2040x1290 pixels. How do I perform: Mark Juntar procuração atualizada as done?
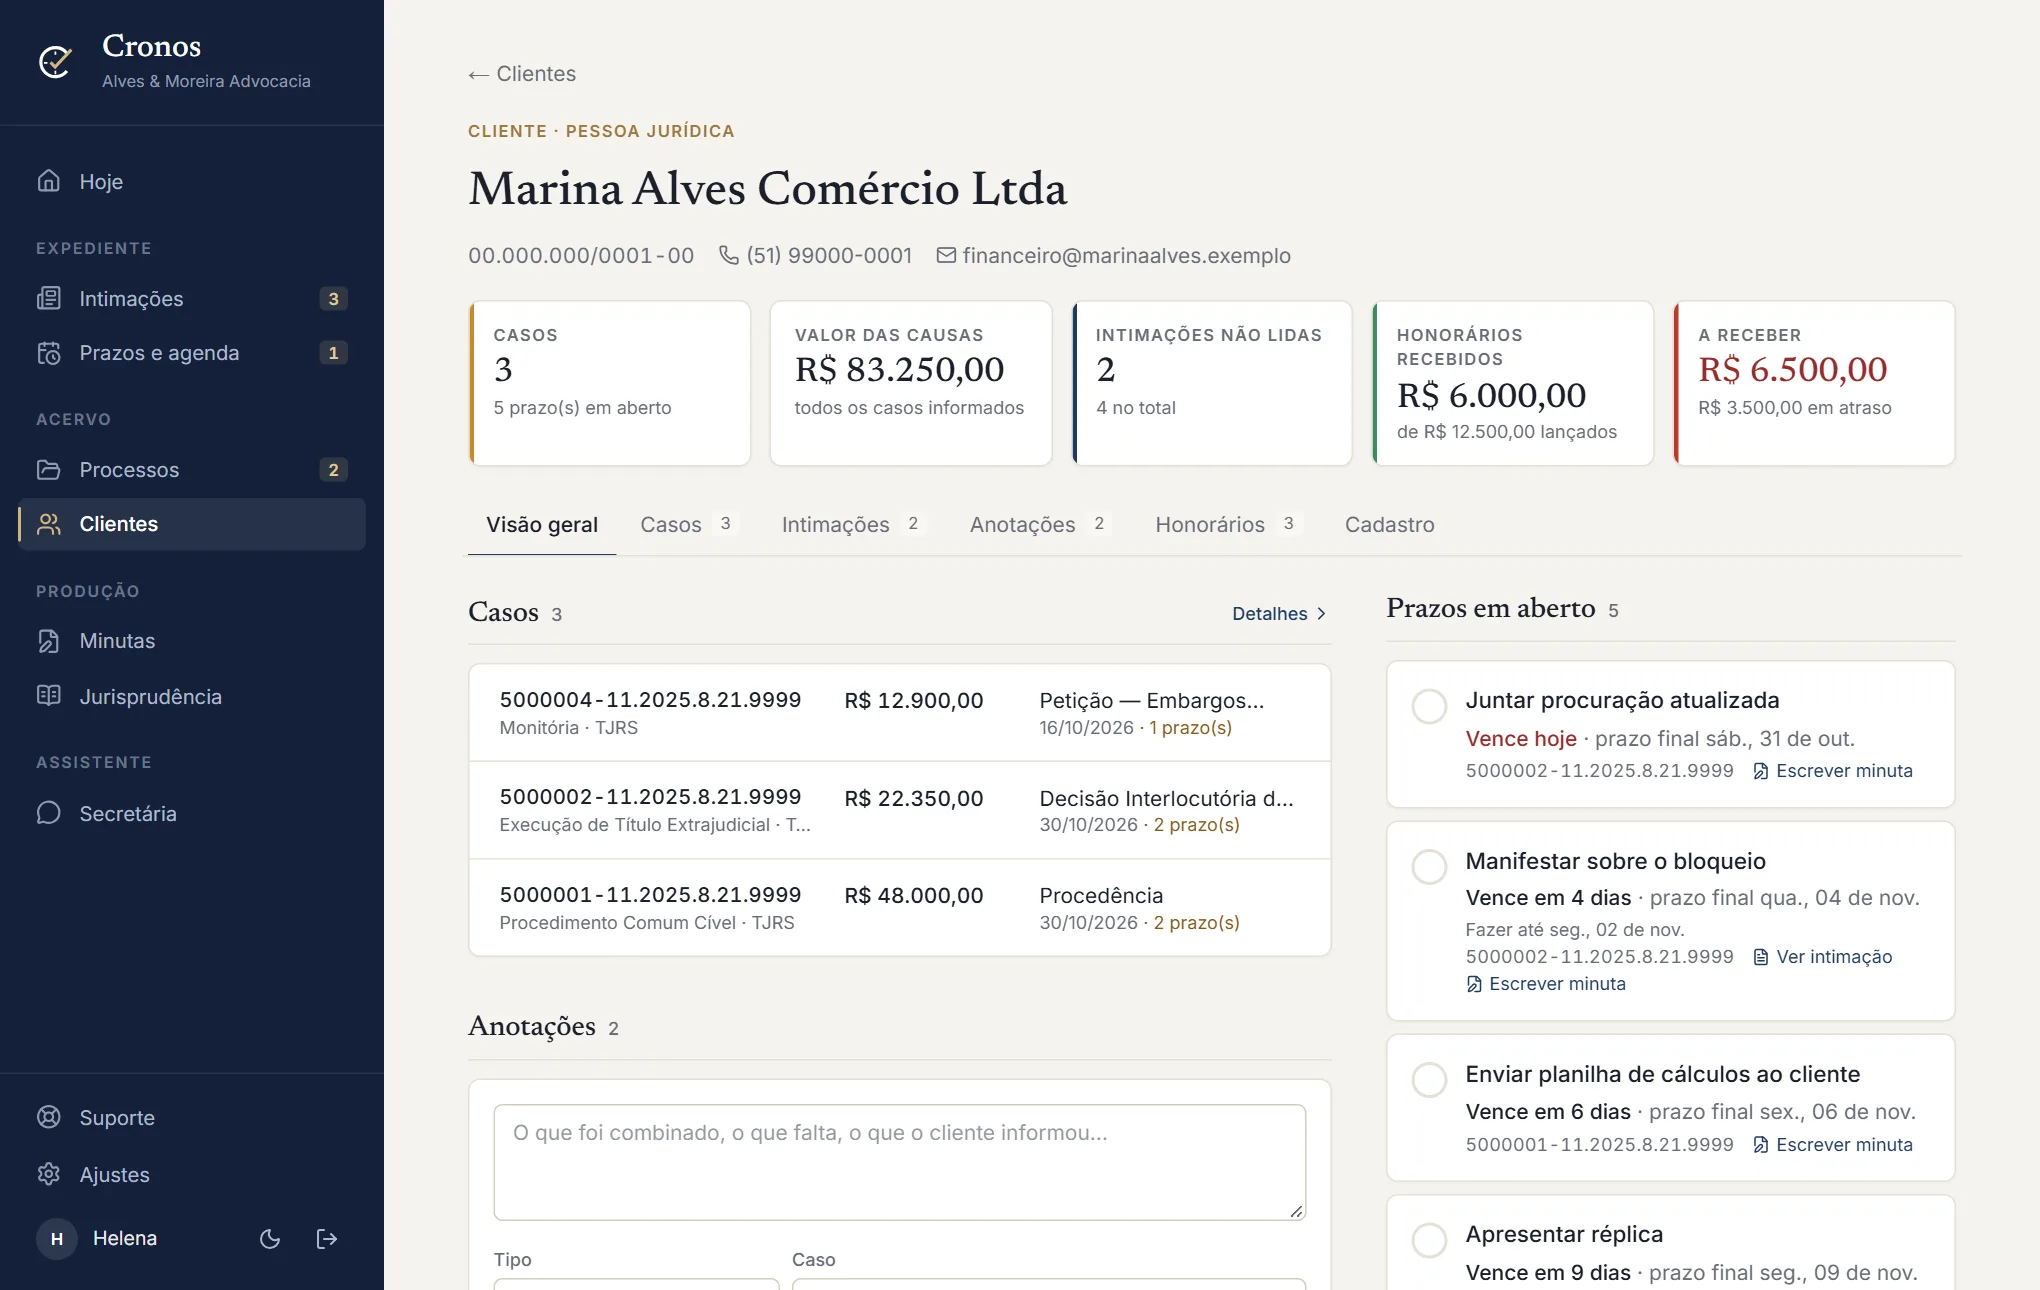(x=1429, y=706)
